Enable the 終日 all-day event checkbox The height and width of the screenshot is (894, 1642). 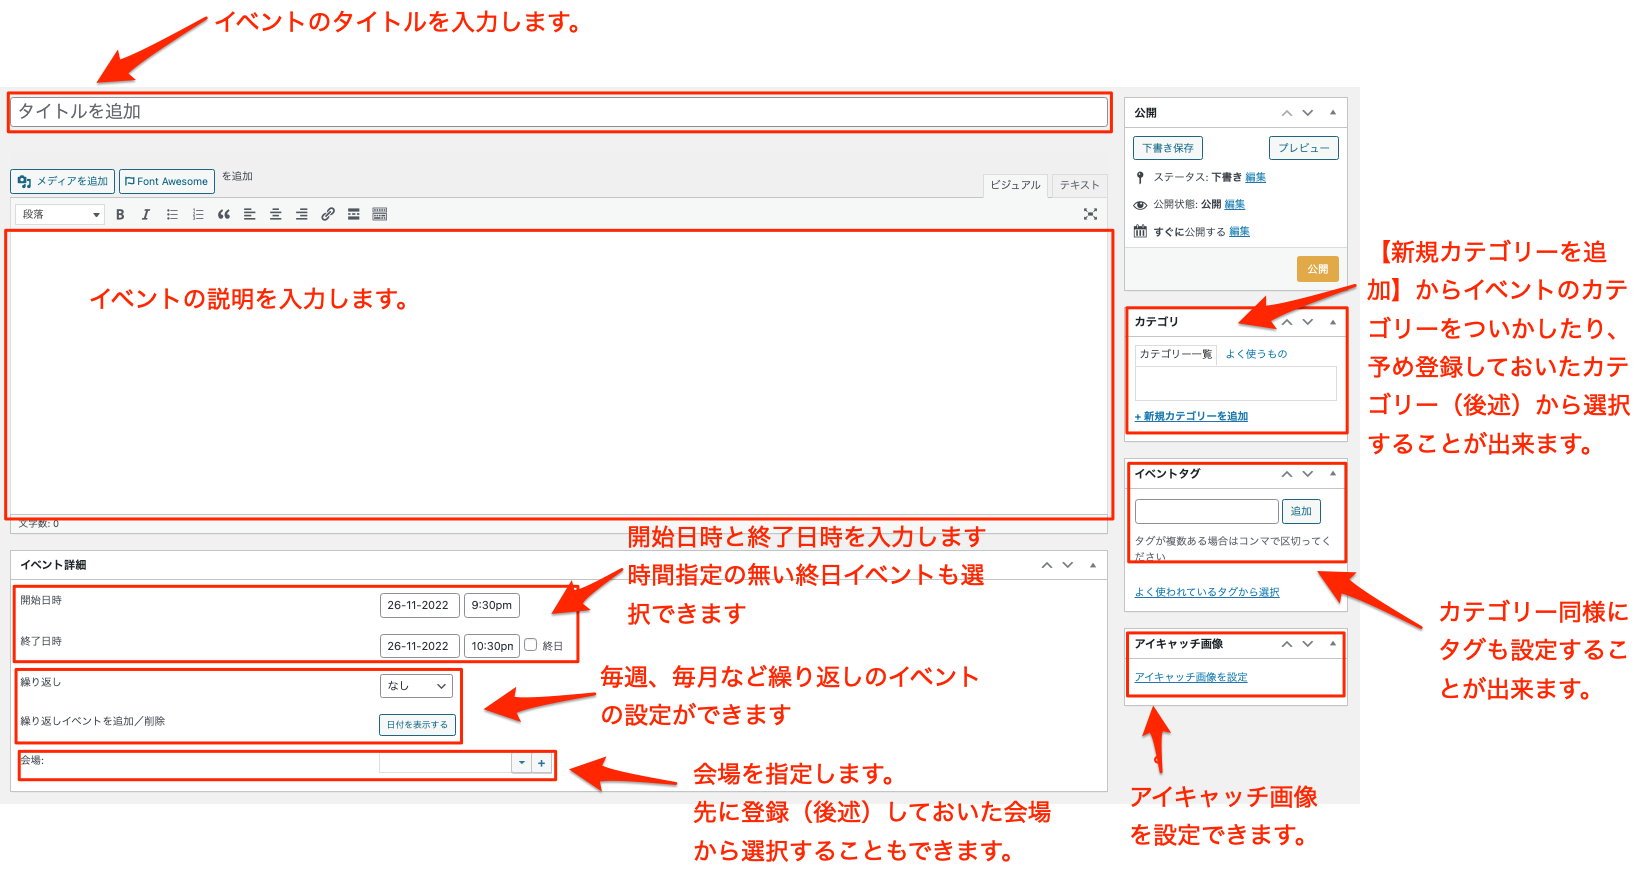(531, 645)
